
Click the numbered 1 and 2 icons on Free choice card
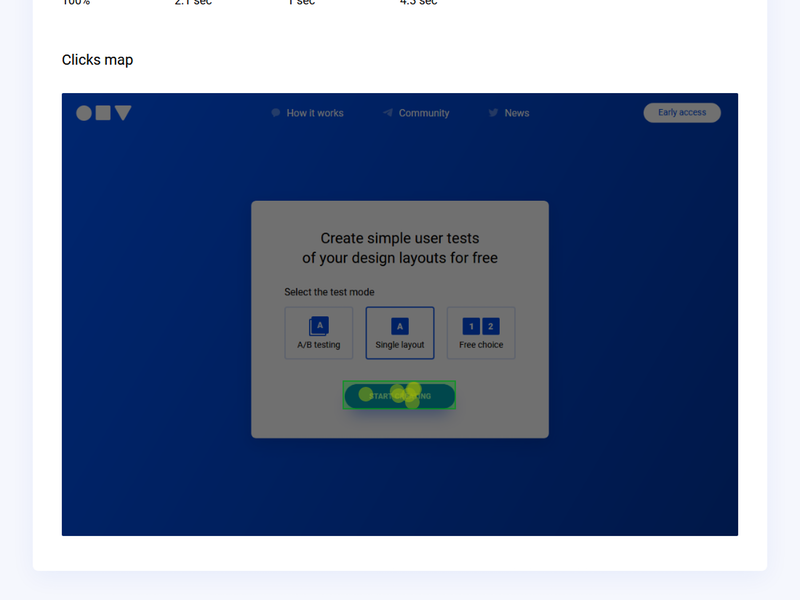pos(480,326)
